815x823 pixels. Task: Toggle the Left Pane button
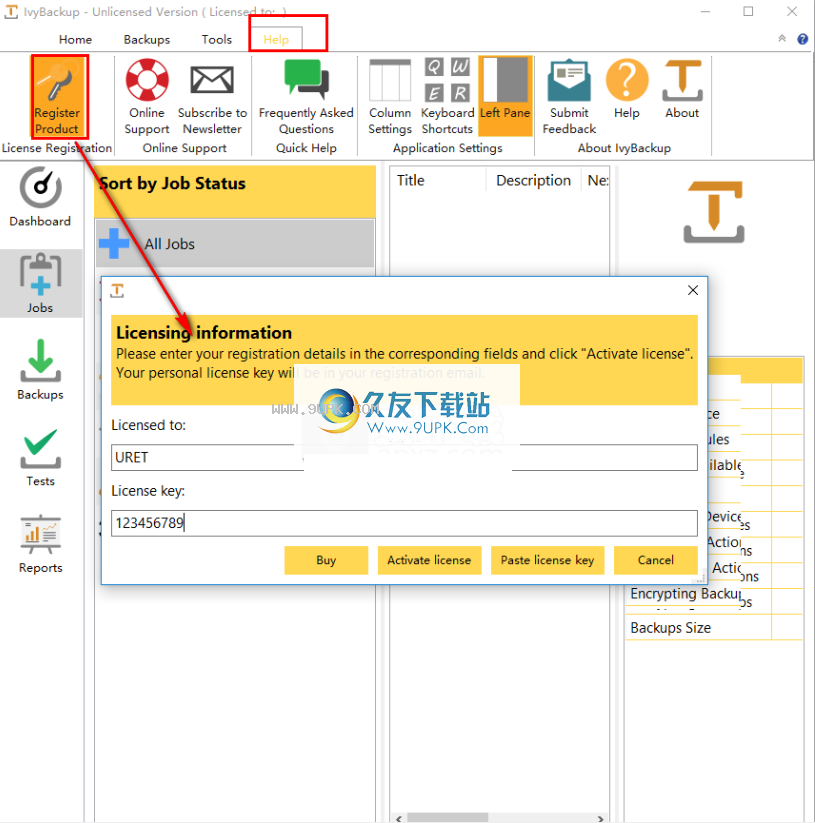(505, 97)
